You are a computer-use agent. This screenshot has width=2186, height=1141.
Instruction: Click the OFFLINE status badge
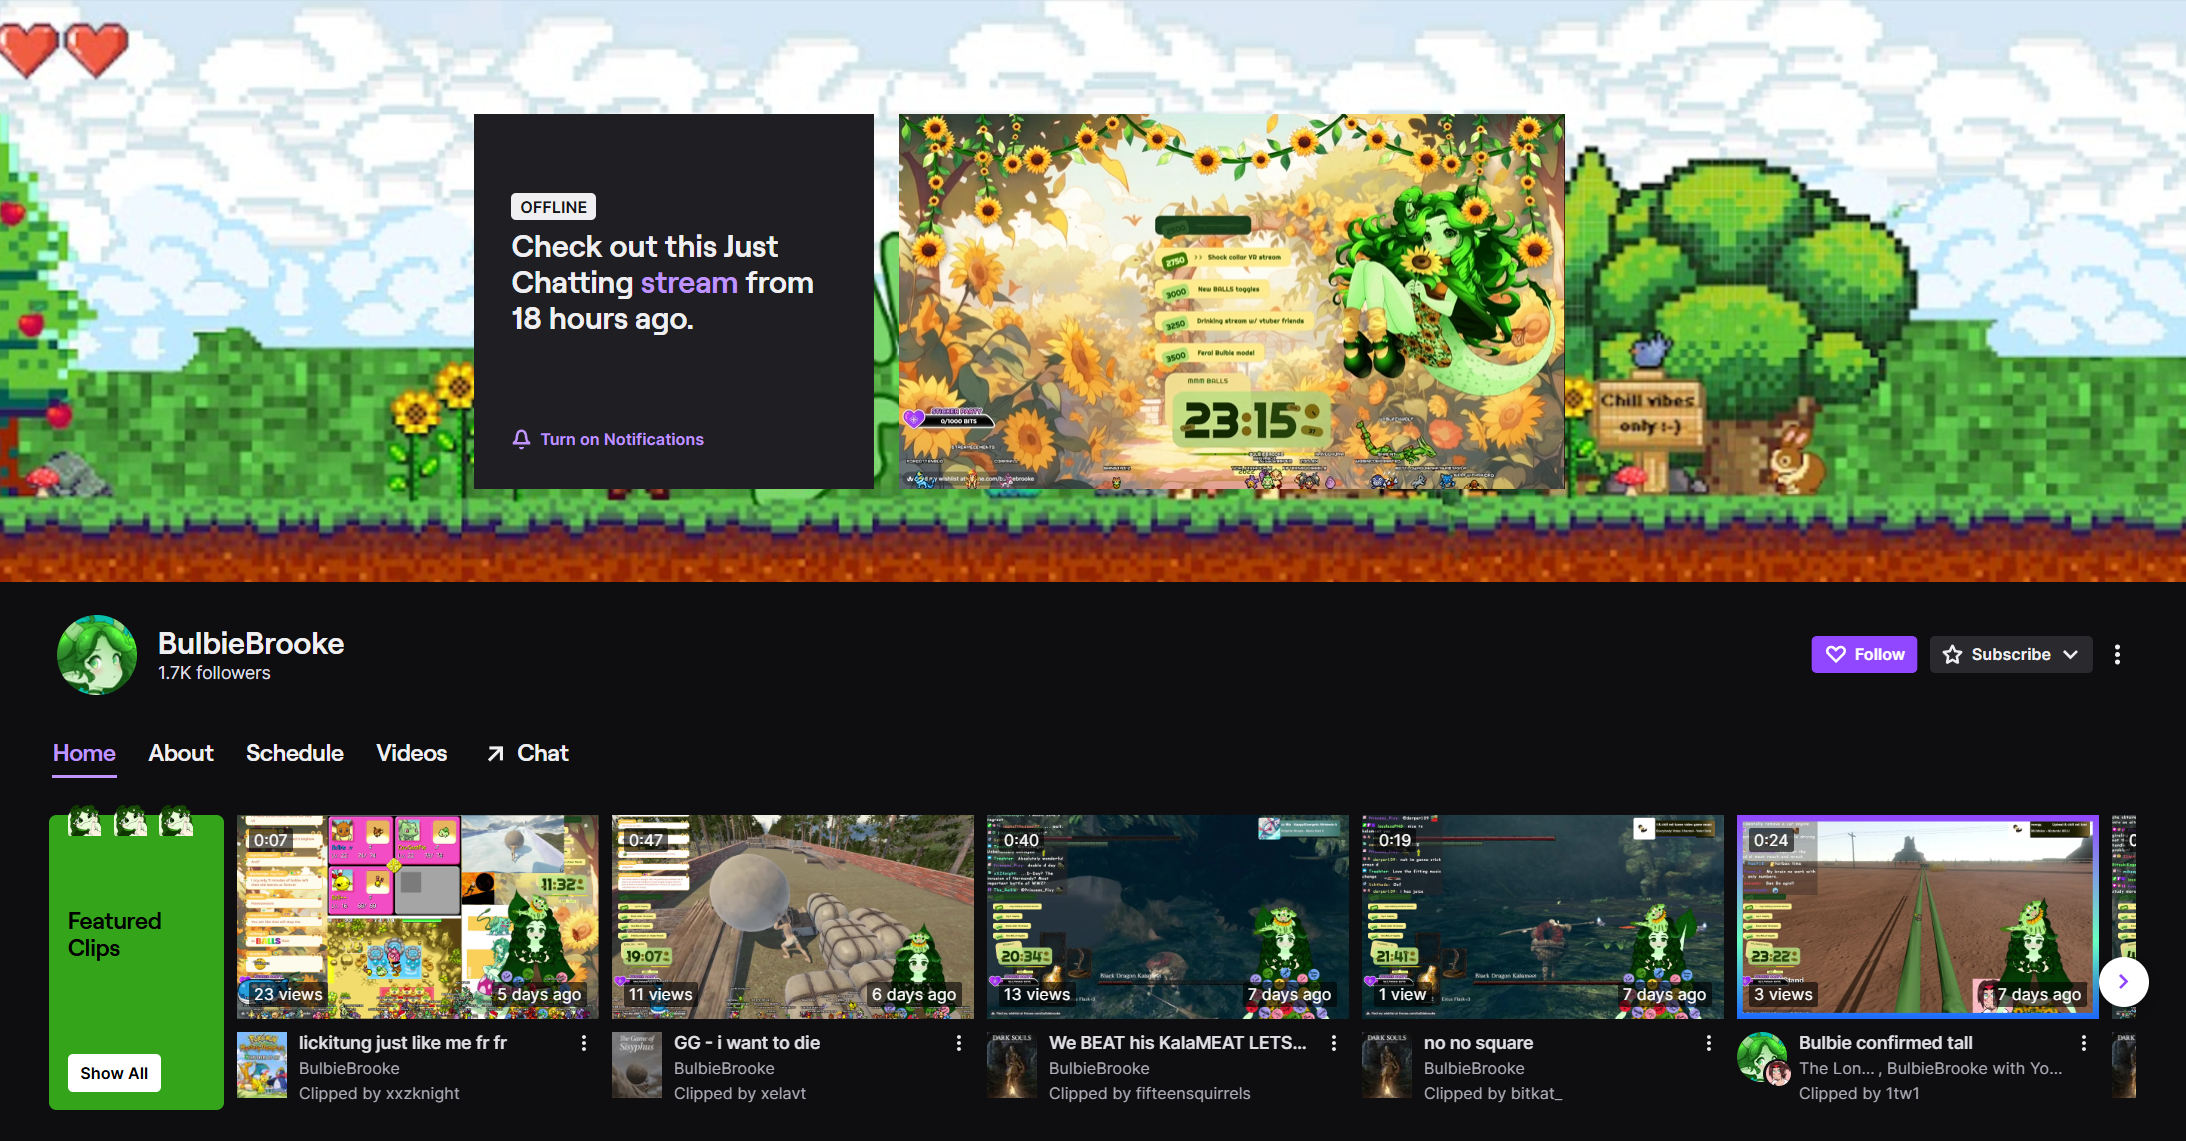click(x=554, y=207)
